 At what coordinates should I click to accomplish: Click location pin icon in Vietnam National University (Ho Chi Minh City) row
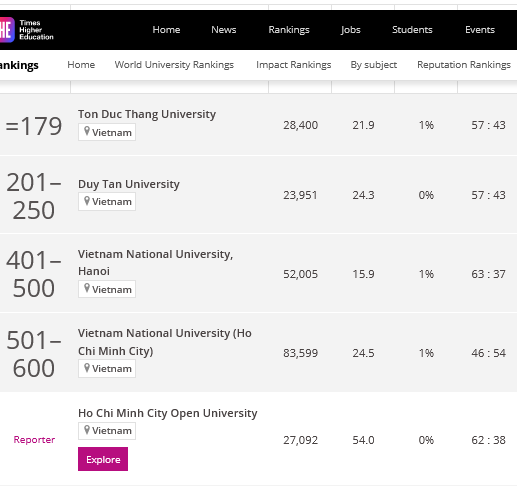coord(87,367)
